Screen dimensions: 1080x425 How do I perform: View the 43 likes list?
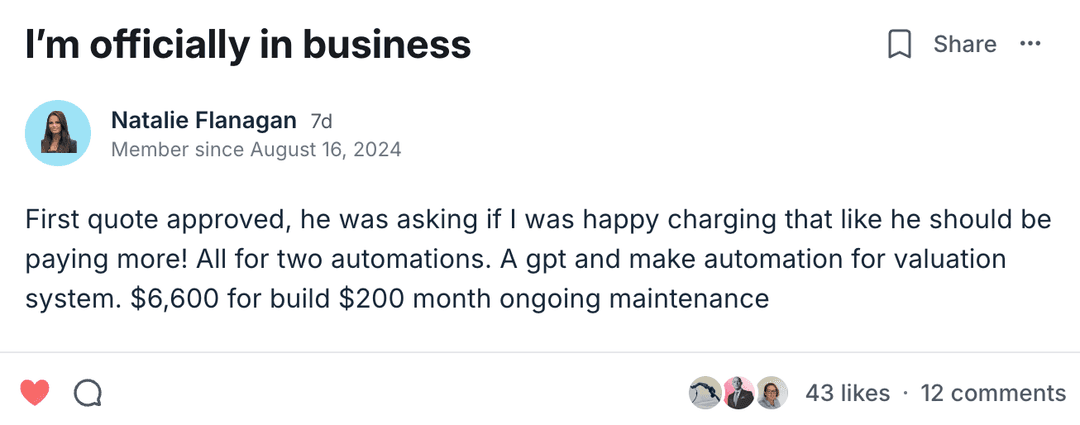click(x=847, y=393)
